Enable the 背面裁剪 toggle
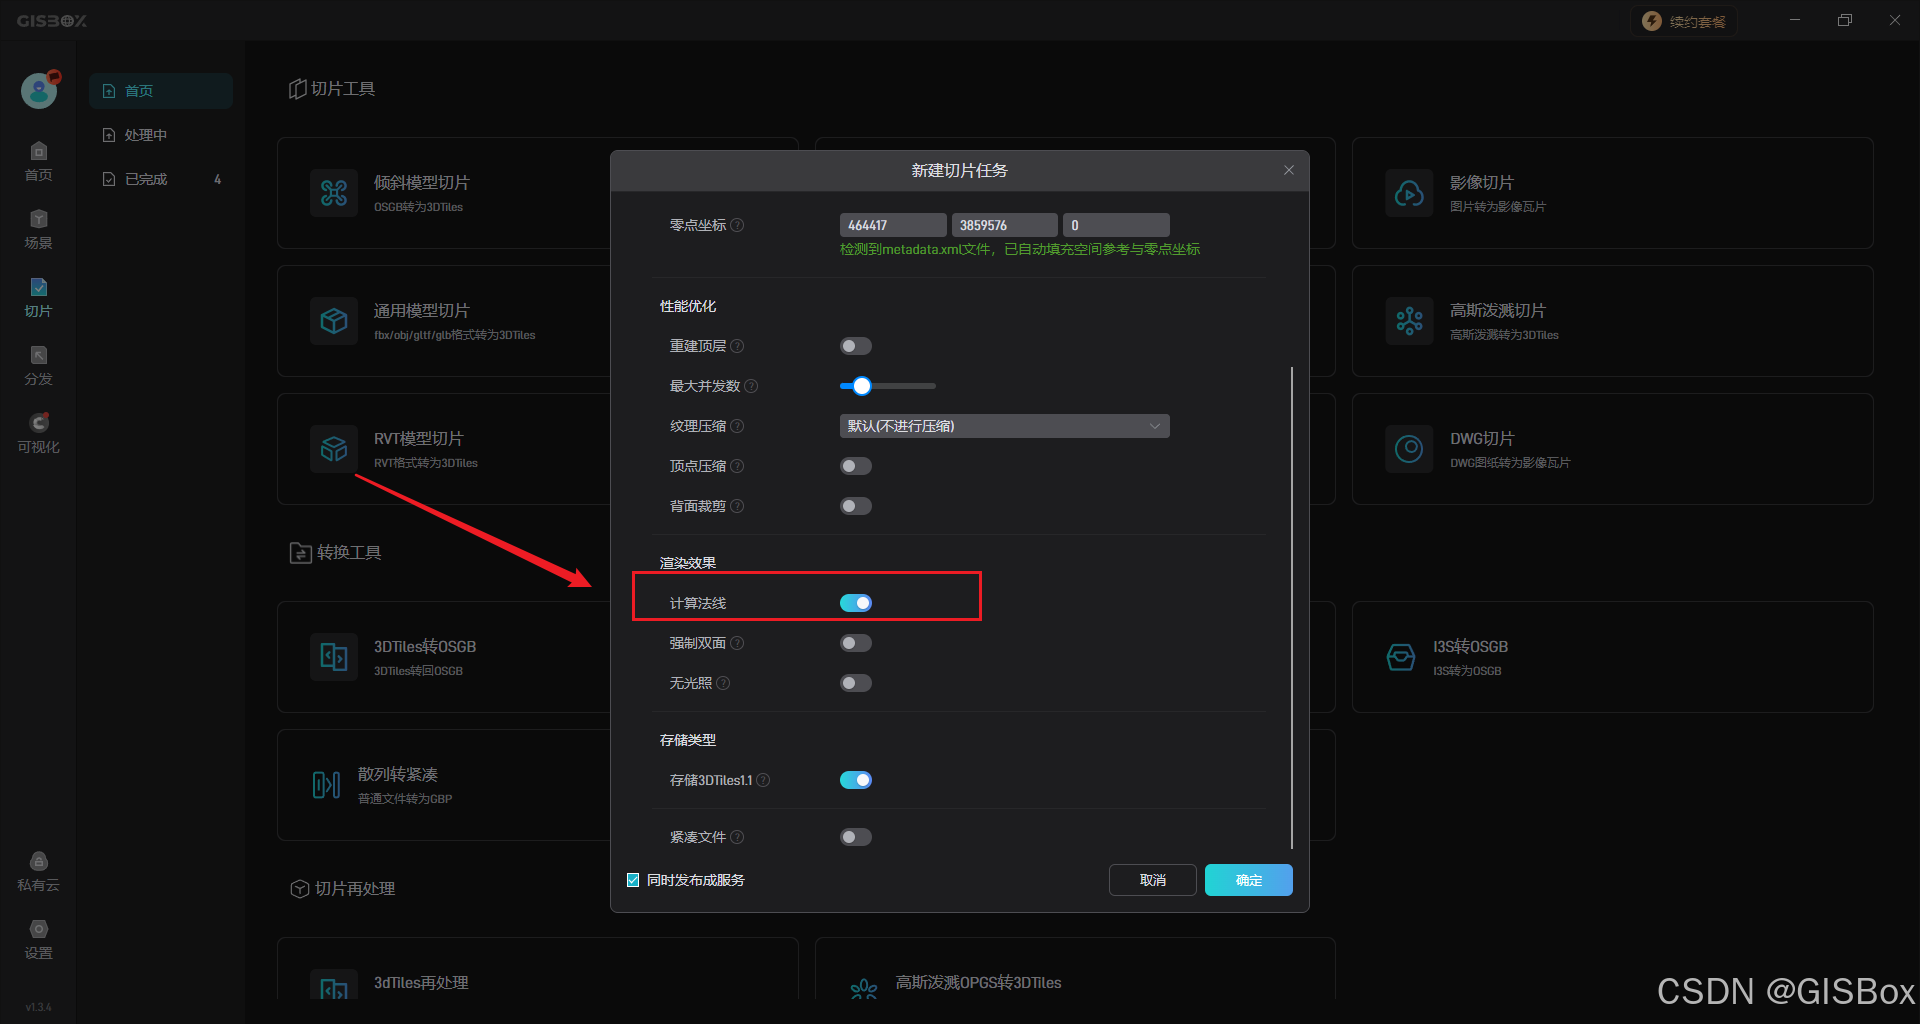This screenshot has height=1024, width=1920. coord(856,506)
